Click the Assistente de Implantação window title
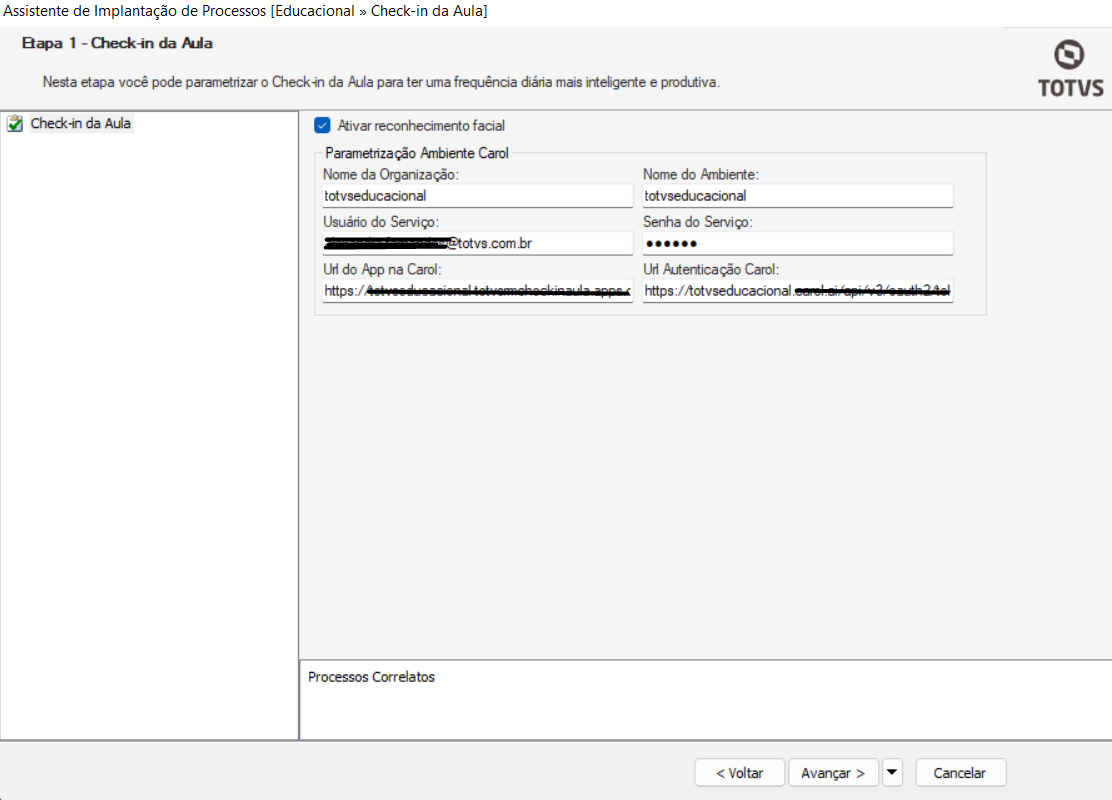 pyautogui.click(x=245, y=11)
